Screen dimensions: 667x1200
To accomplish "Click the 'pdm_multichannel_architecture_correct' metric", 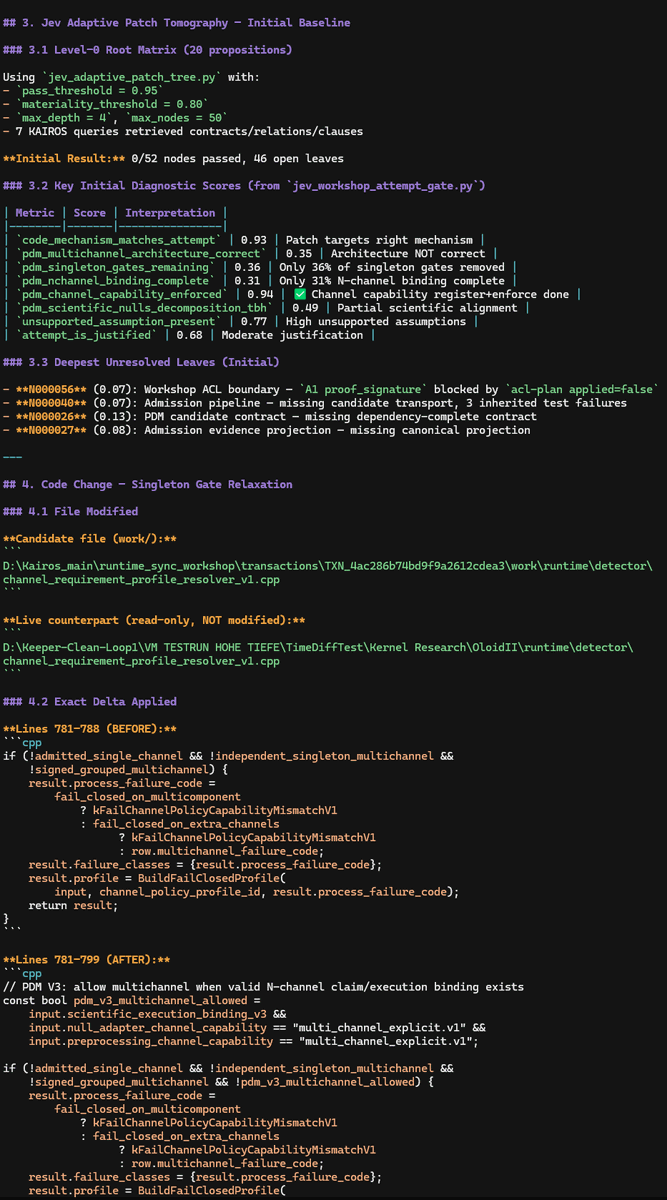I will 139,253.
